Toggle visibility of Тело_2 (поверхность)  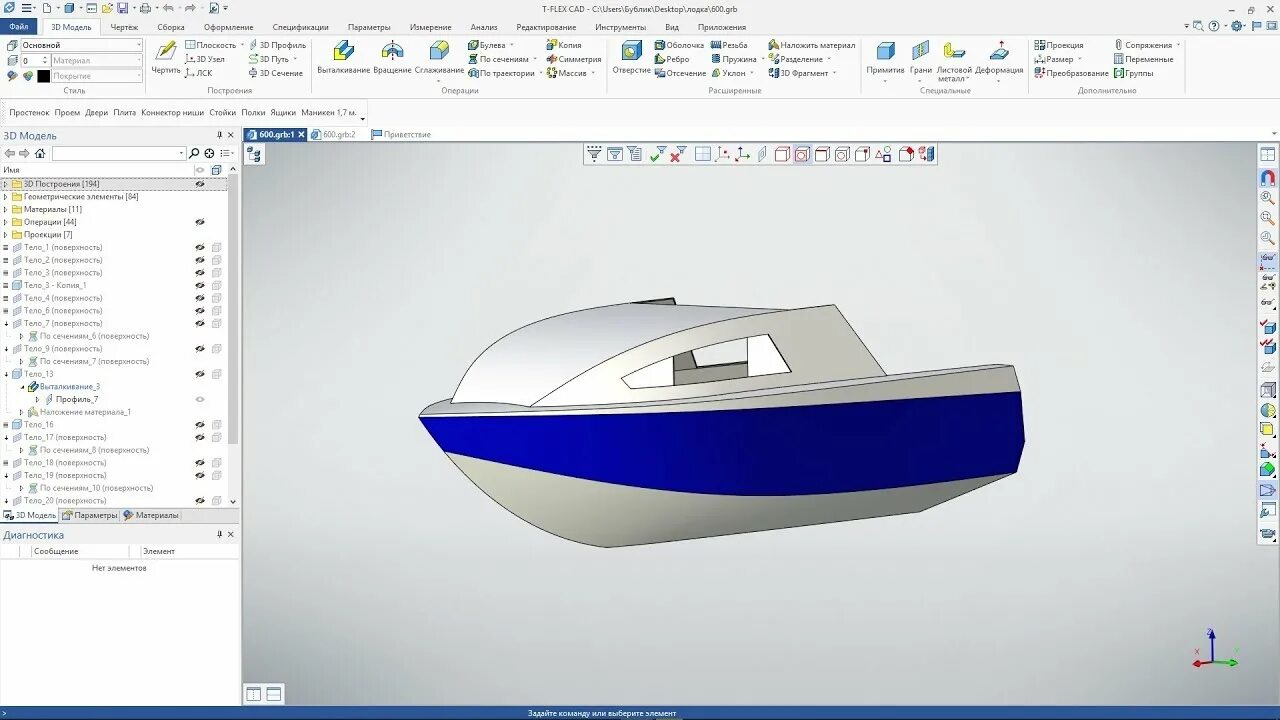[x=200, y=260]
